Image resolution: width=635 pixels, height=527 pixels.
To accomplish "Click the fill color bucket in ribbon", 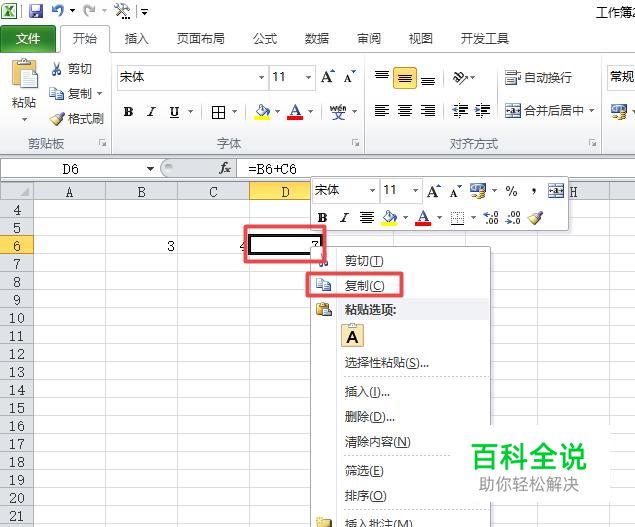I will click(262, 111).
